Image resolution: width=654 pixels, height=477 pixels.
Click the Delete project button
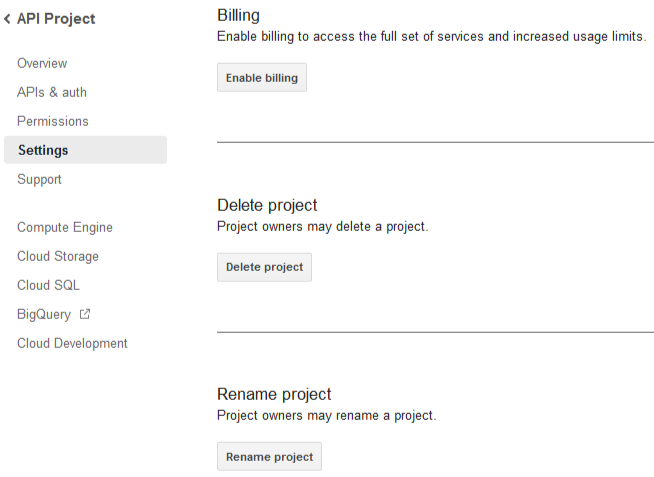pos(264,267)
